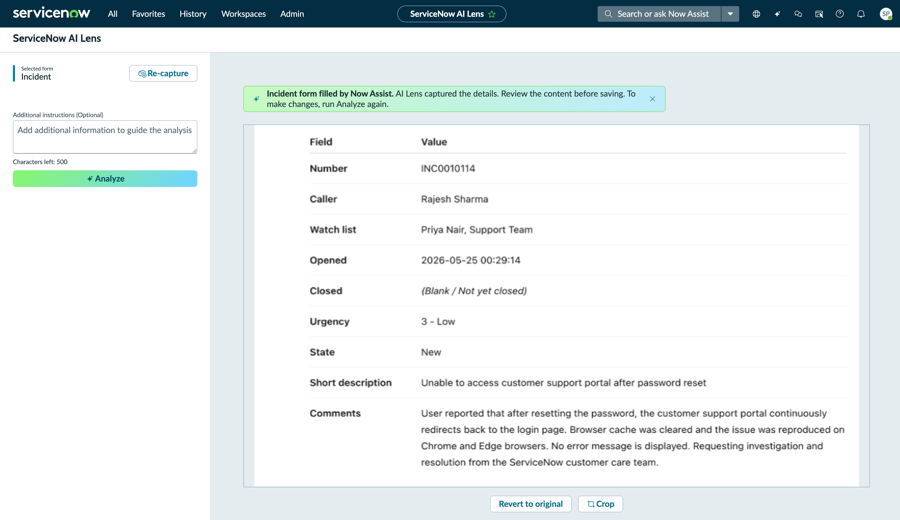900x520 pixels.
Task: Click the opened date 2026-05-25 00:29:14
Action: (471, 260)
